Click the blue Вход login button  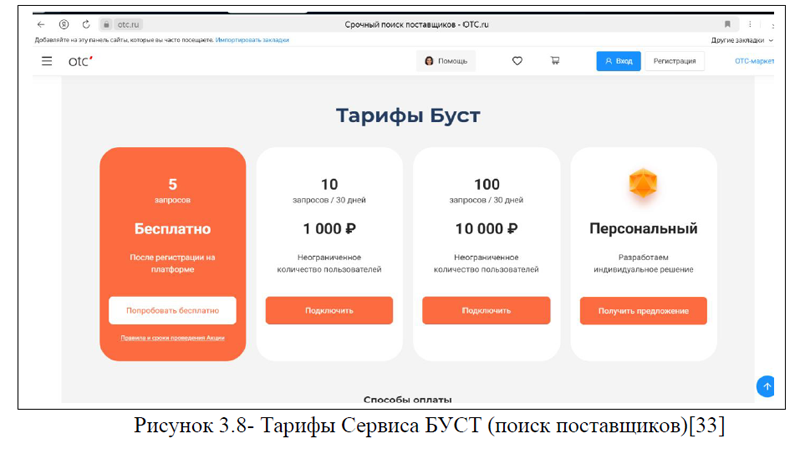618,61
